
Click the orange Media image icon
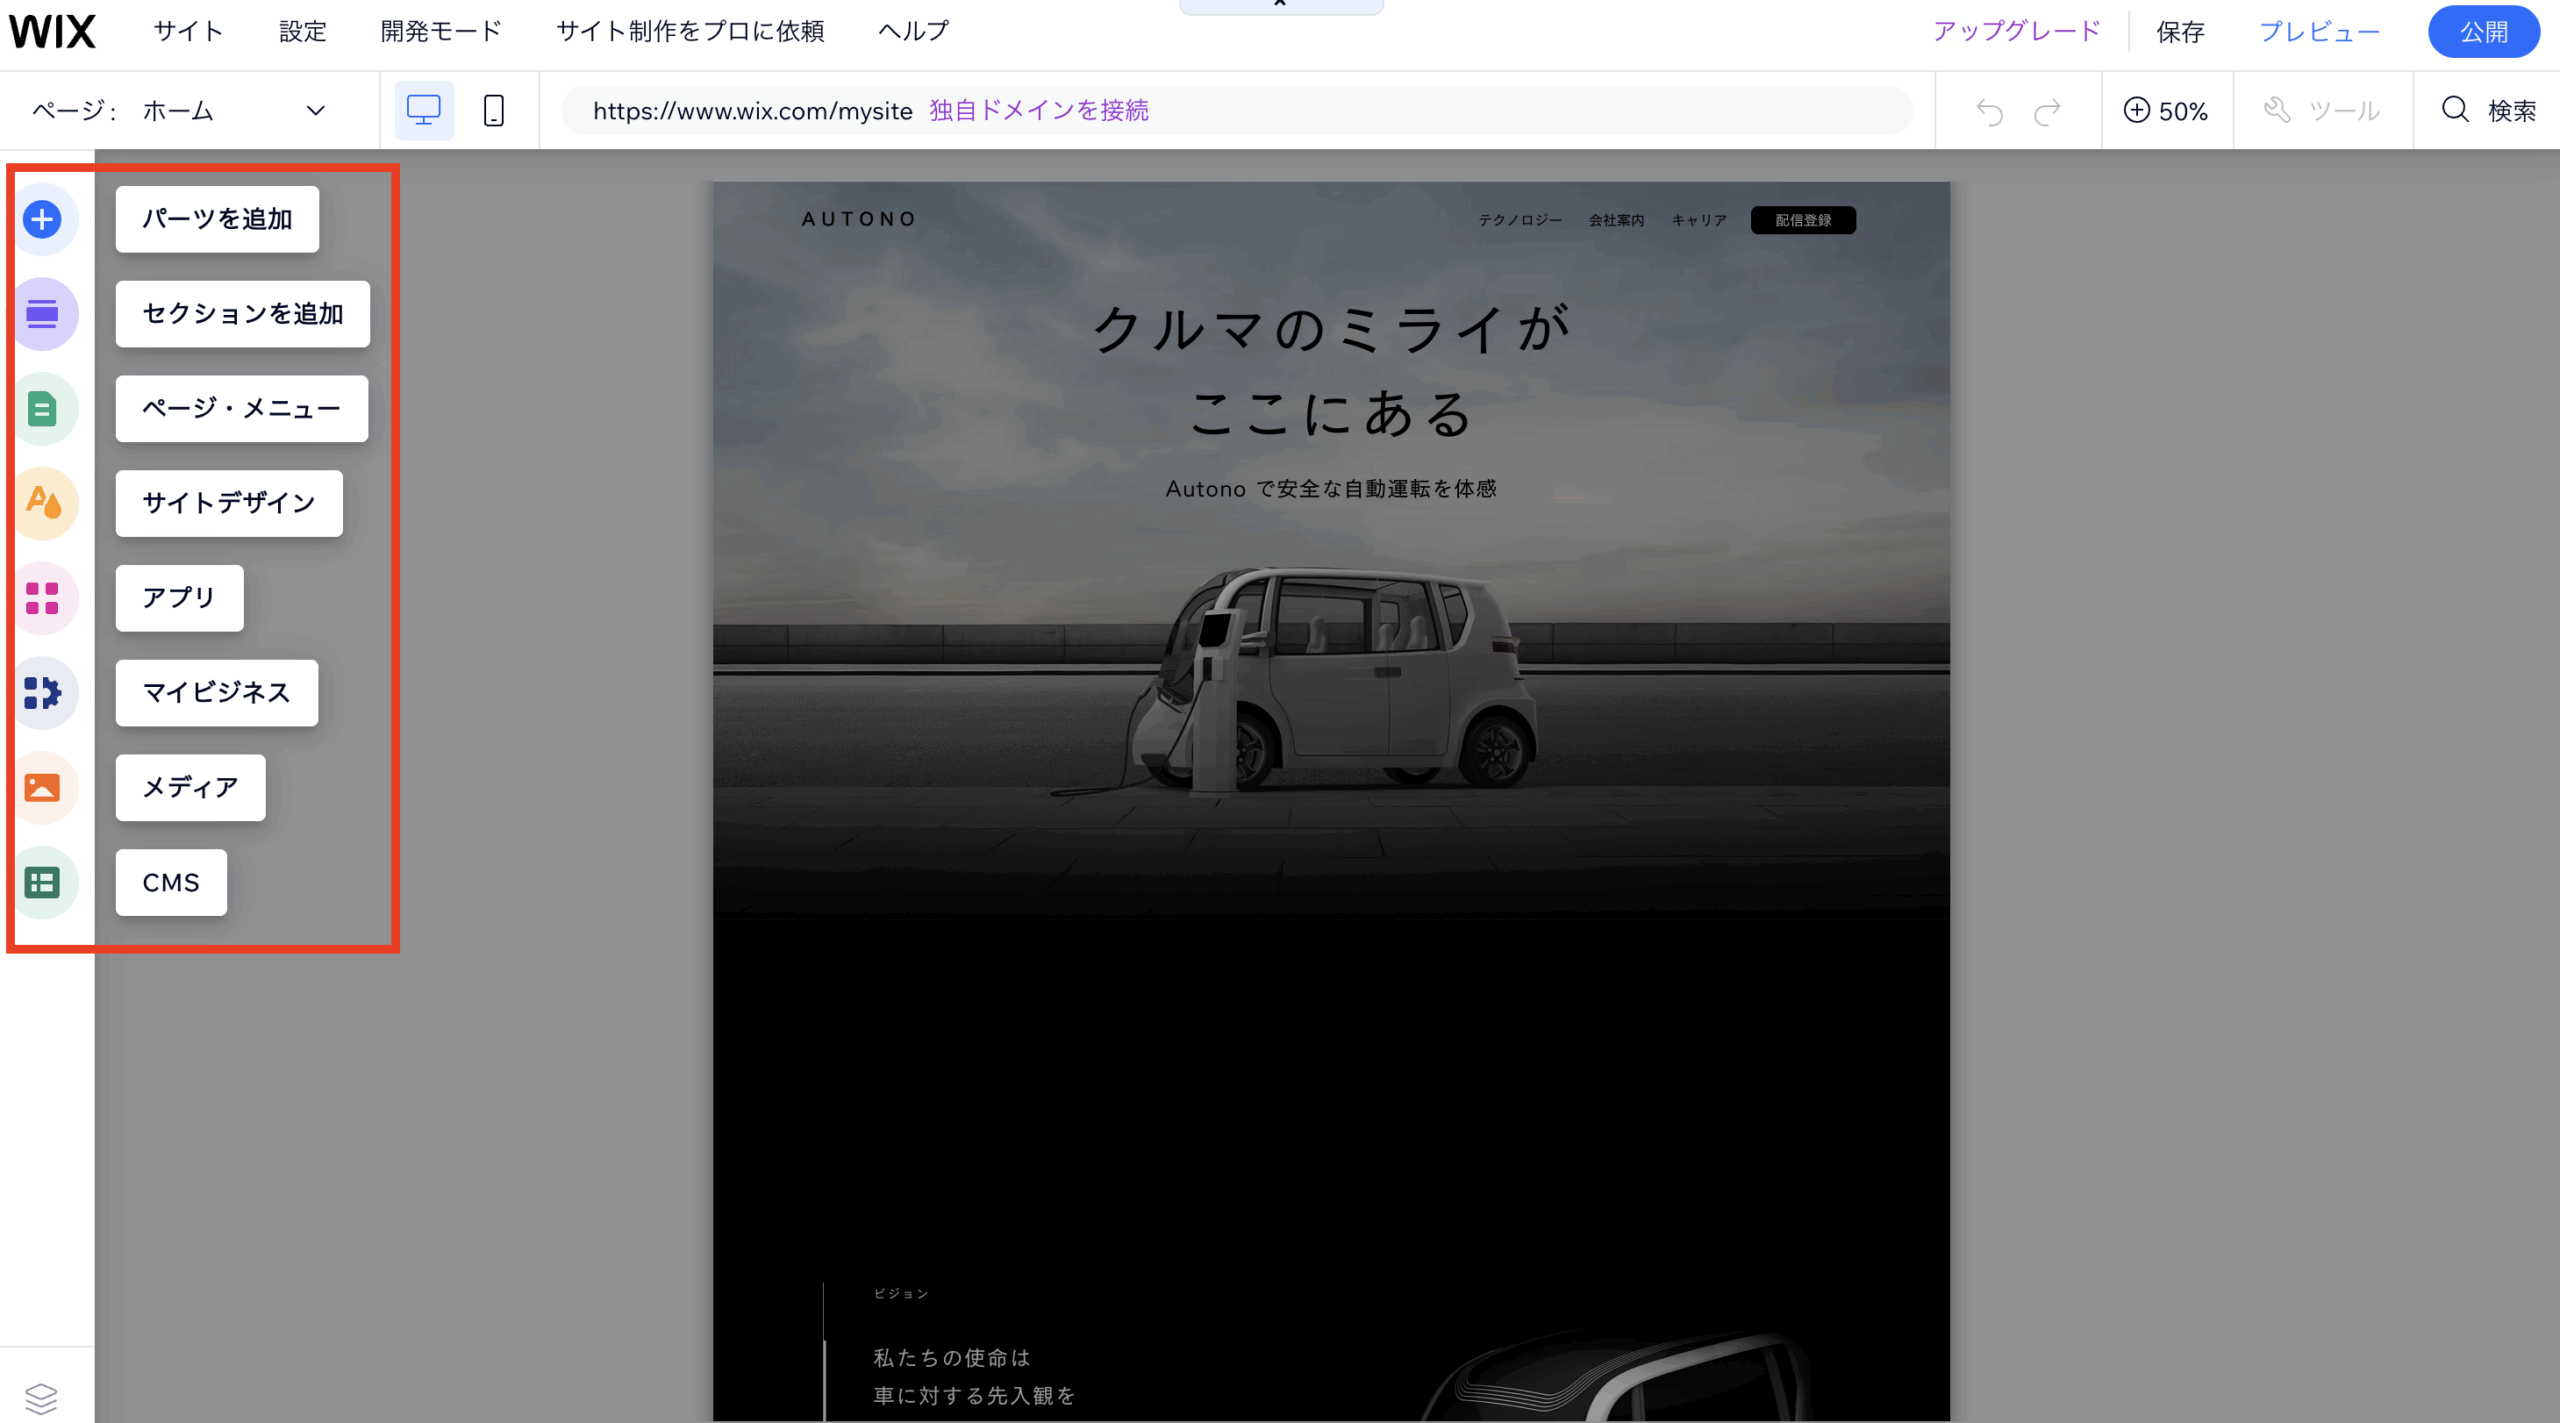click(42, 787)
